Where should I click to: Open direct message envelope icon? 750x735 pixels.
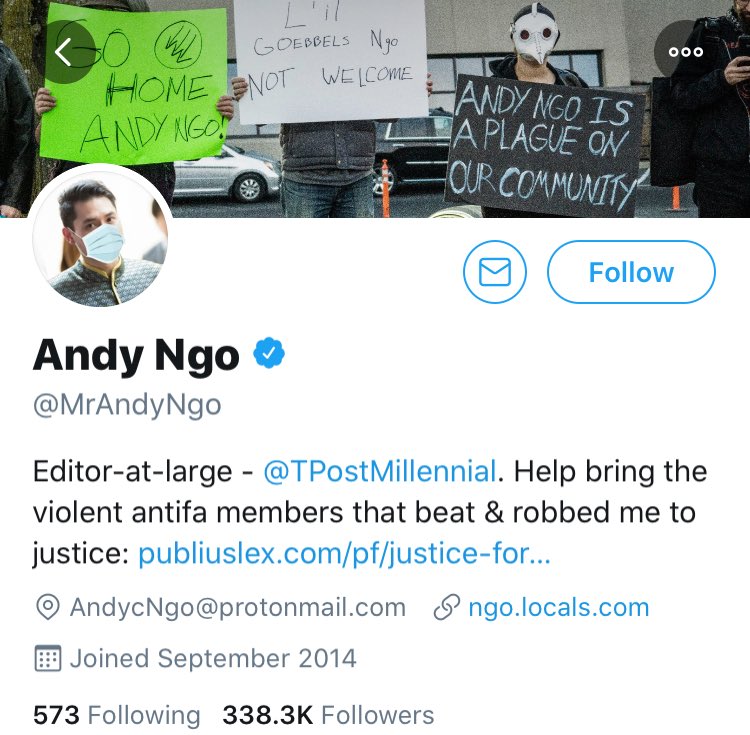coord(495,272)
